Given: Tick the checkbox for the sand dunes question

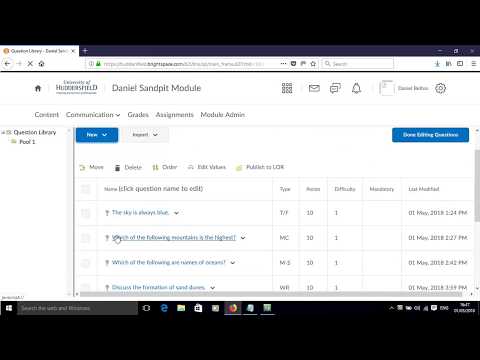Looking at the screenshot, I should (86, 287).
